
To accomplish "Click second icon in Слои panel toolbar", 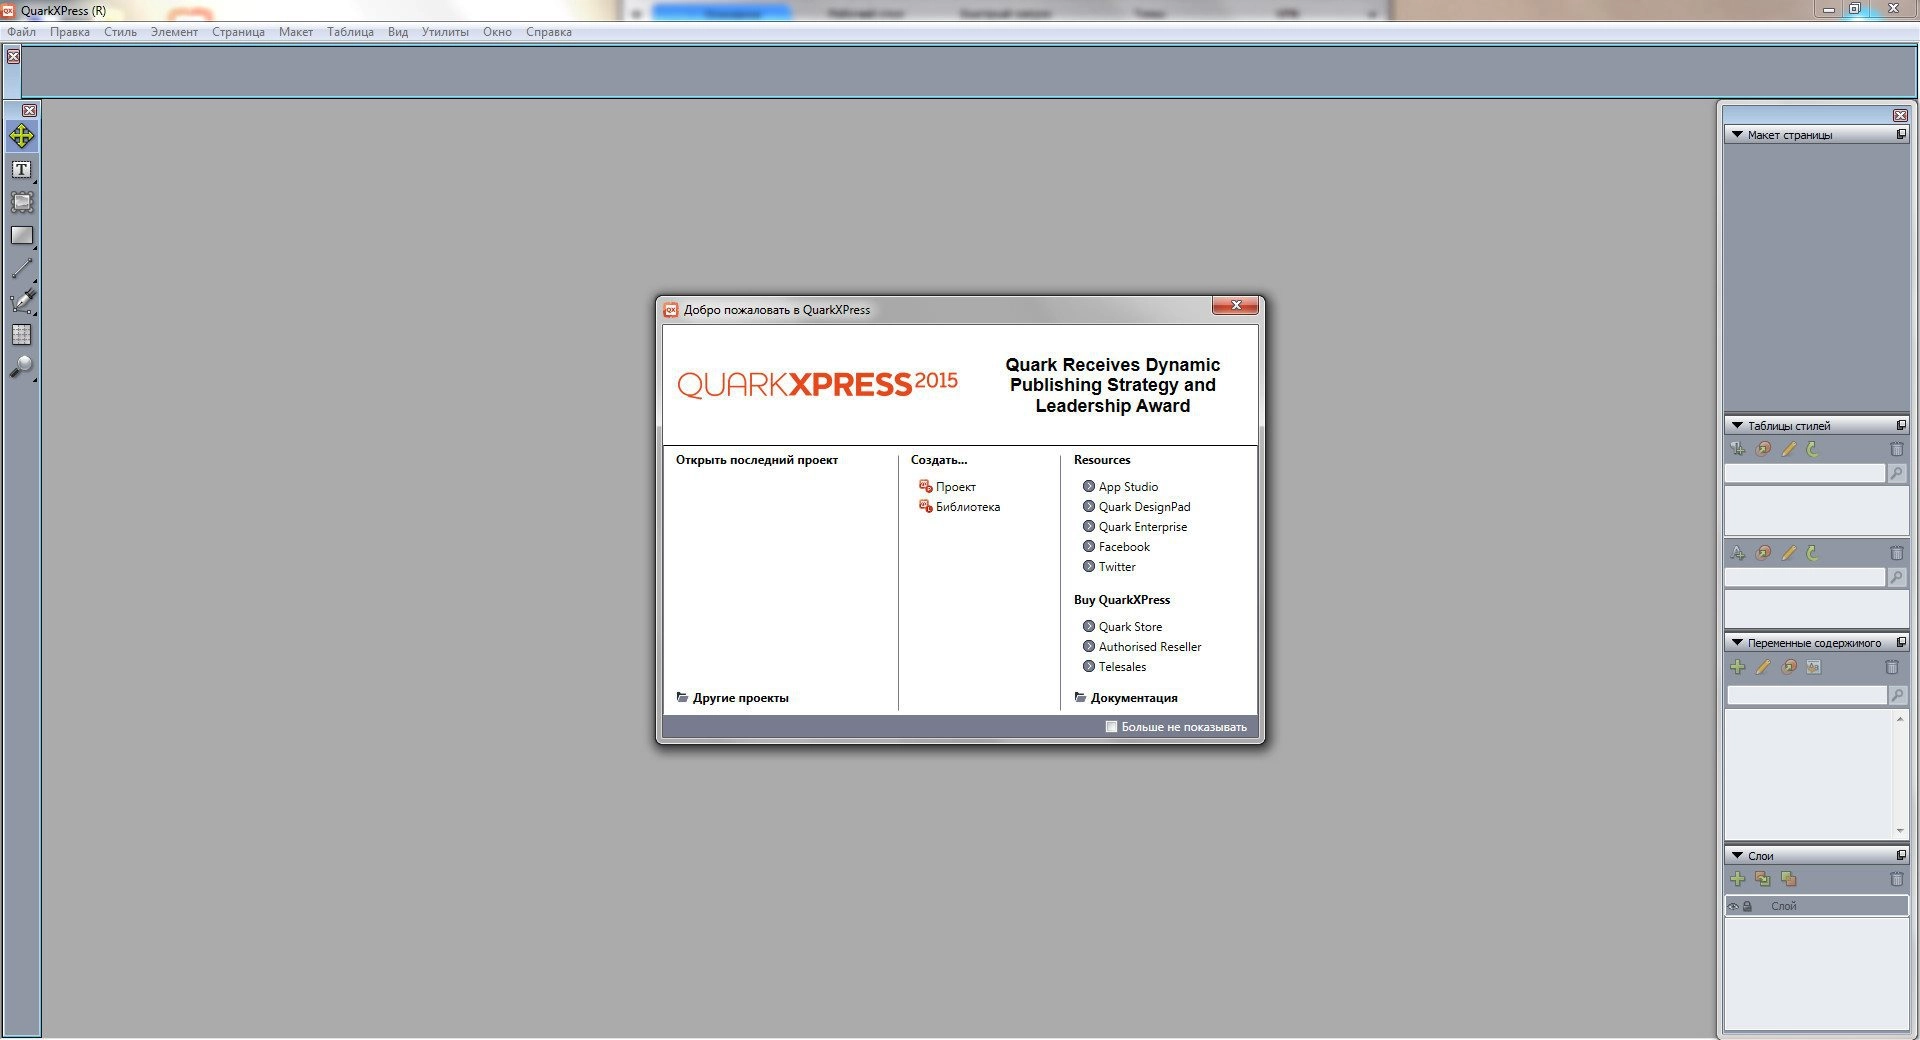I will [1763, 879].
